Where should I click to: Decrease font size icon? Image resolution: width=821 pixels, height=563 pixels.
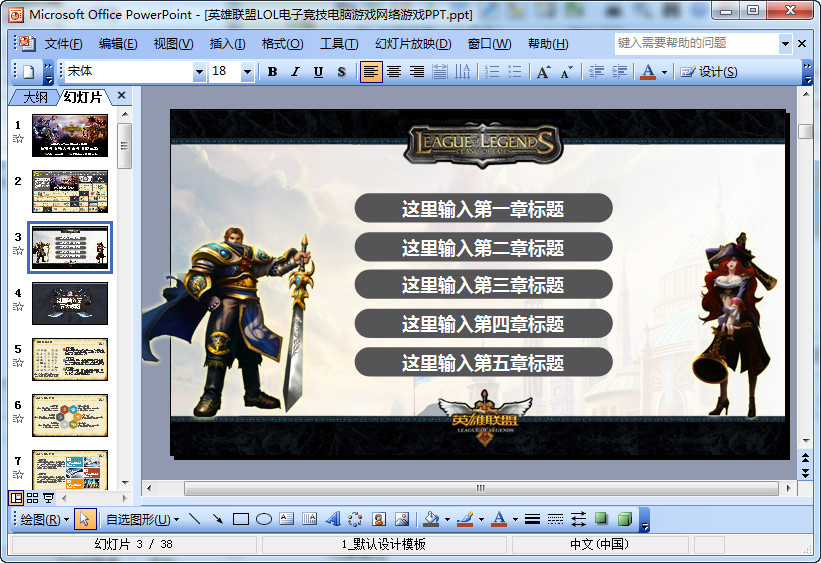point(567,72)
